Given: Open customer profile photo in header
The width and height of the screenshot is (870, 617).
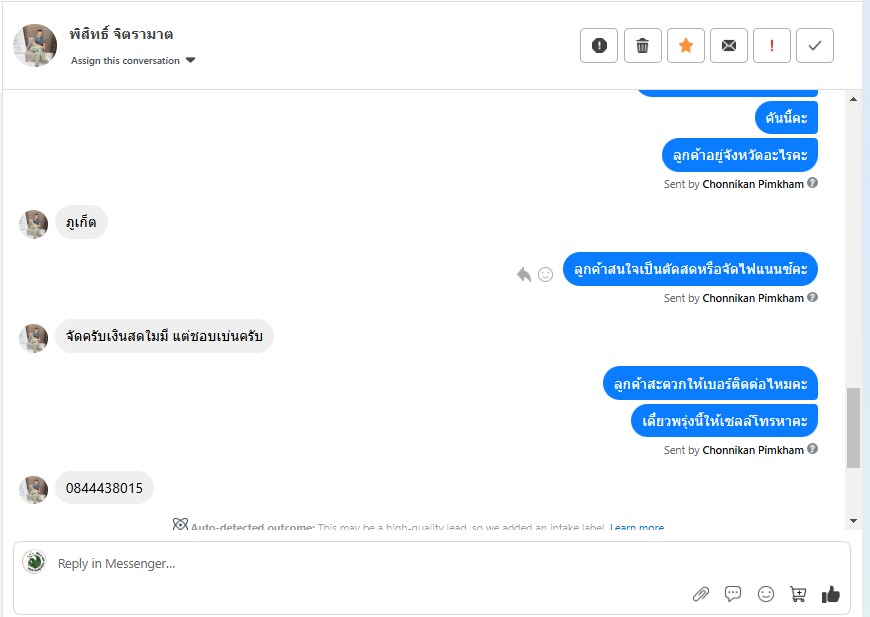Looking at the screenshot, I should 35,46.
